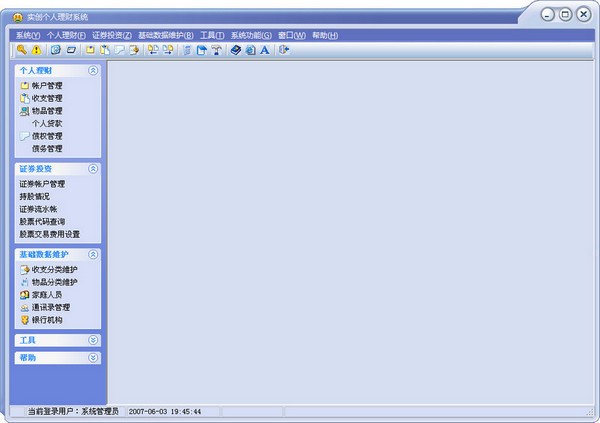Image resolution: width=600 pixels, height=423 pixels.
Task: Open the 系统功能(G) menu
Action: click(x=251, y=36)
